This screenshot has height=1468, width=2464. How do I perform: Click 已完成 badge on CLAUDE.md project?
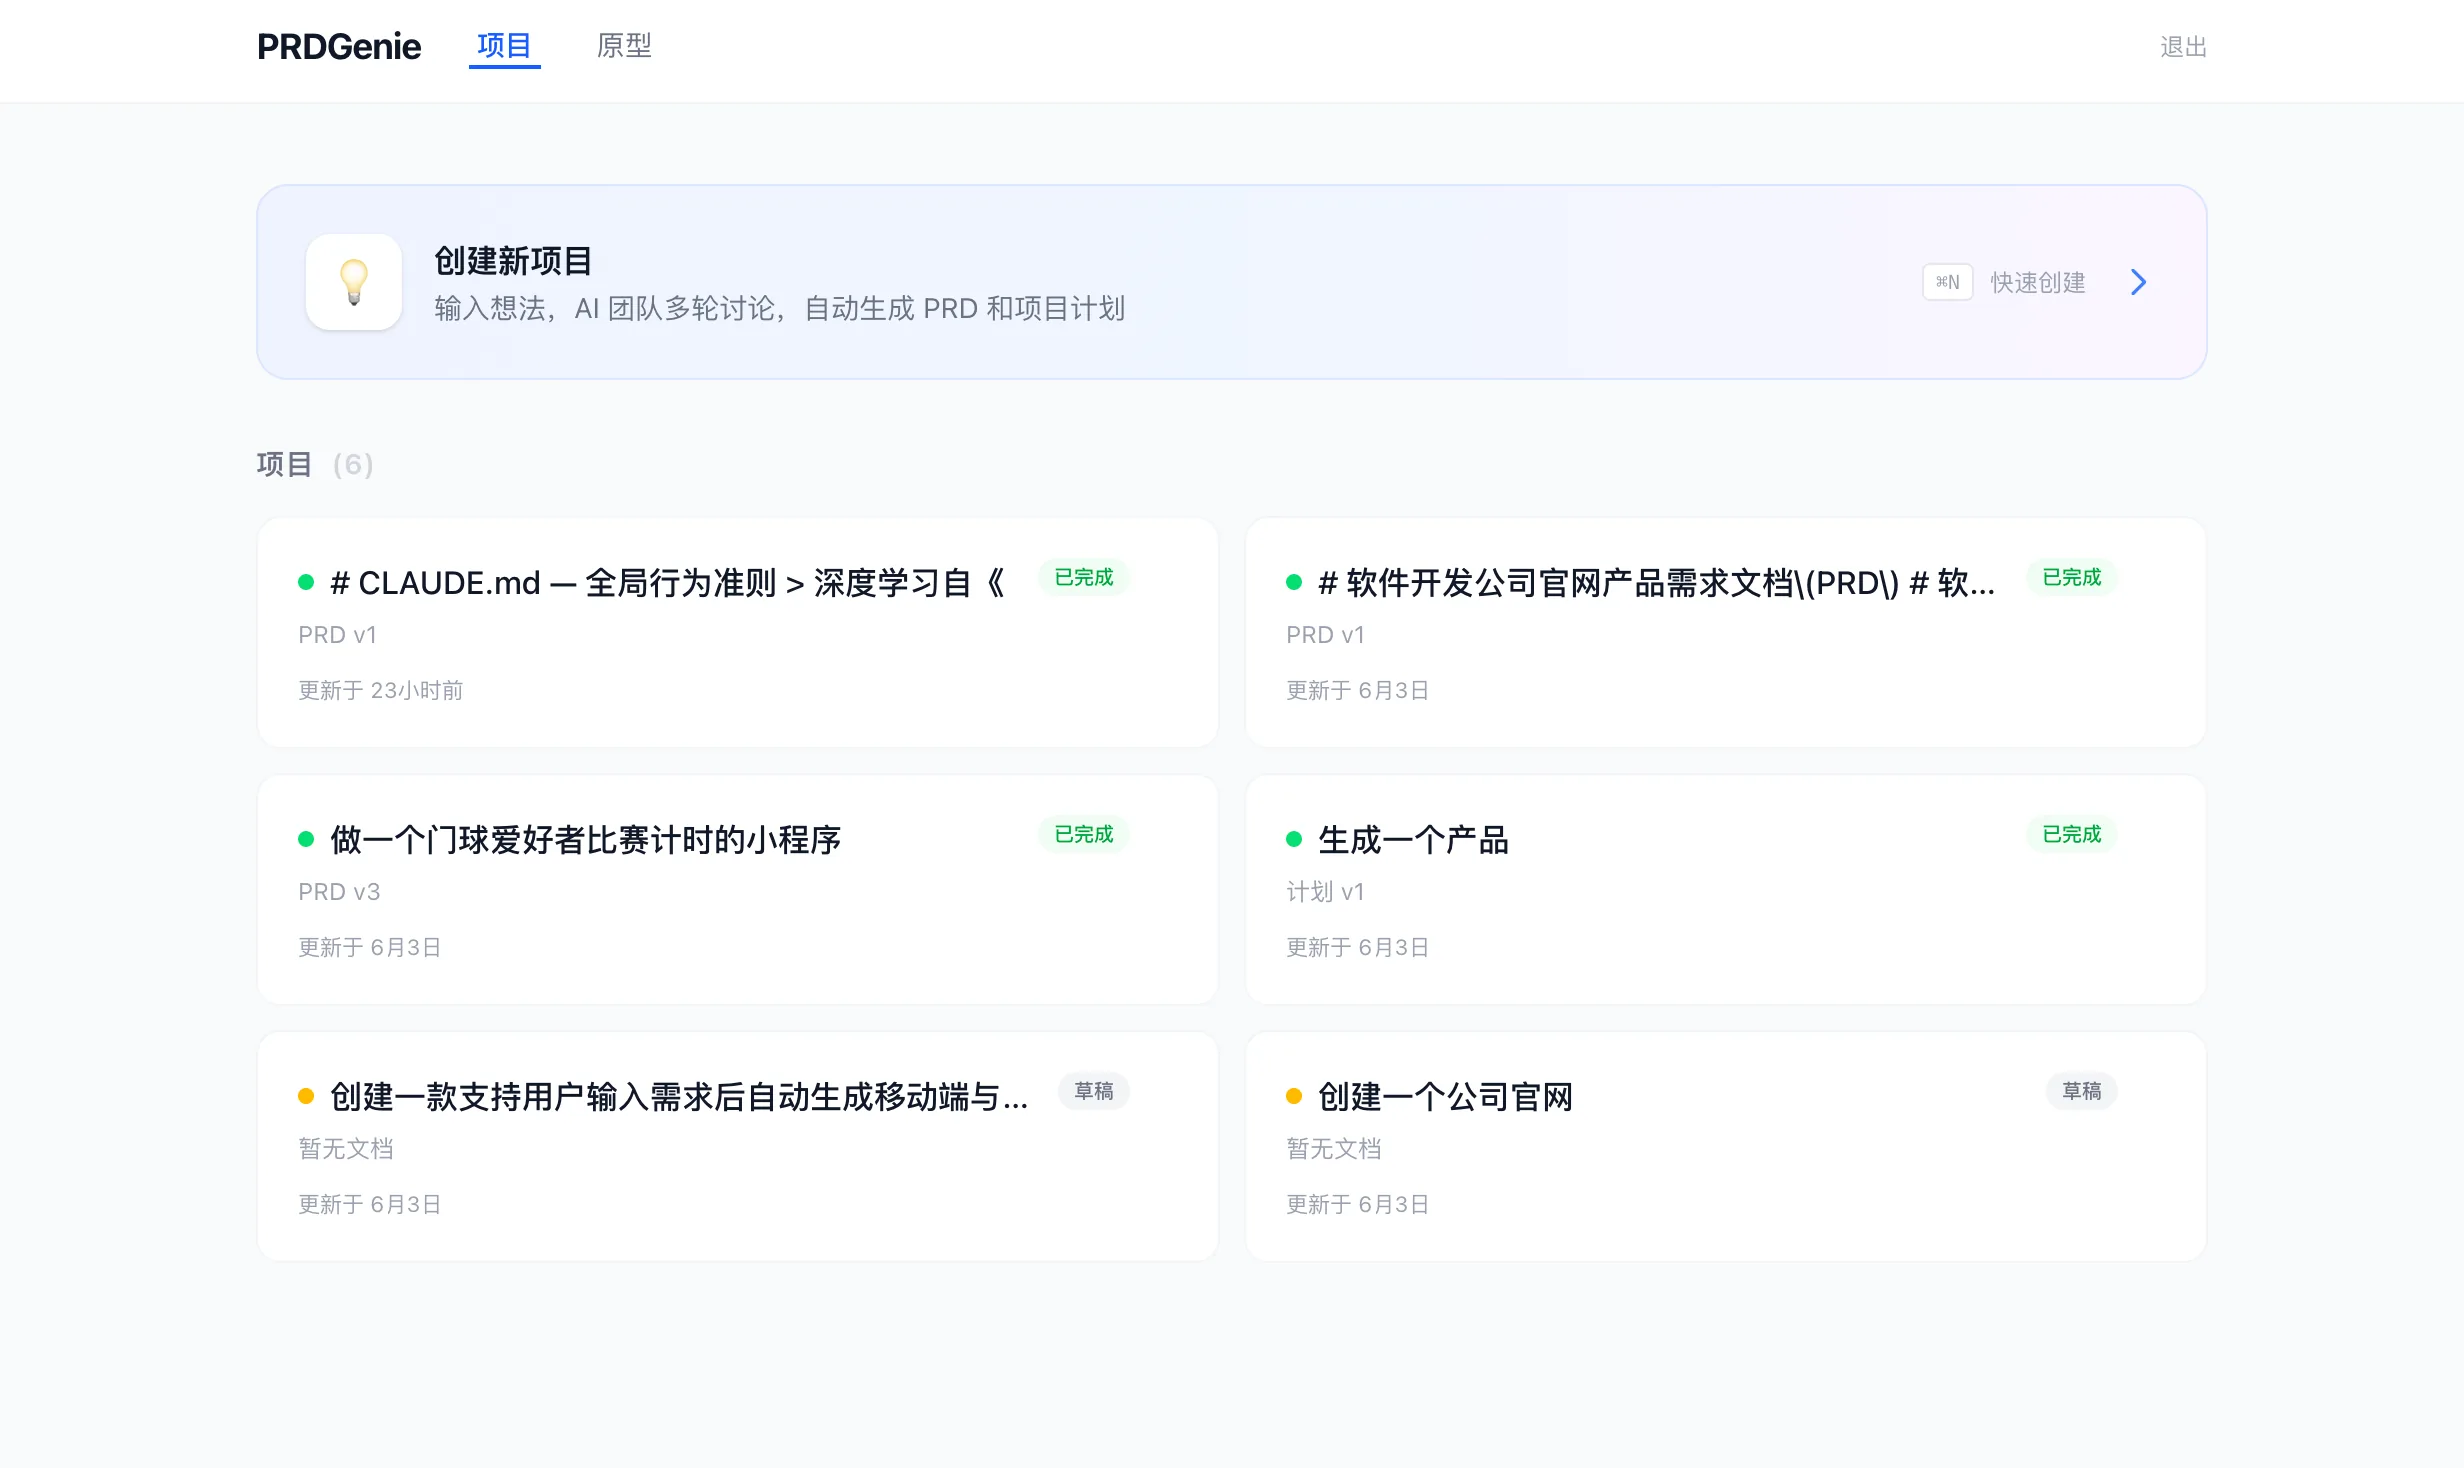1084,577
